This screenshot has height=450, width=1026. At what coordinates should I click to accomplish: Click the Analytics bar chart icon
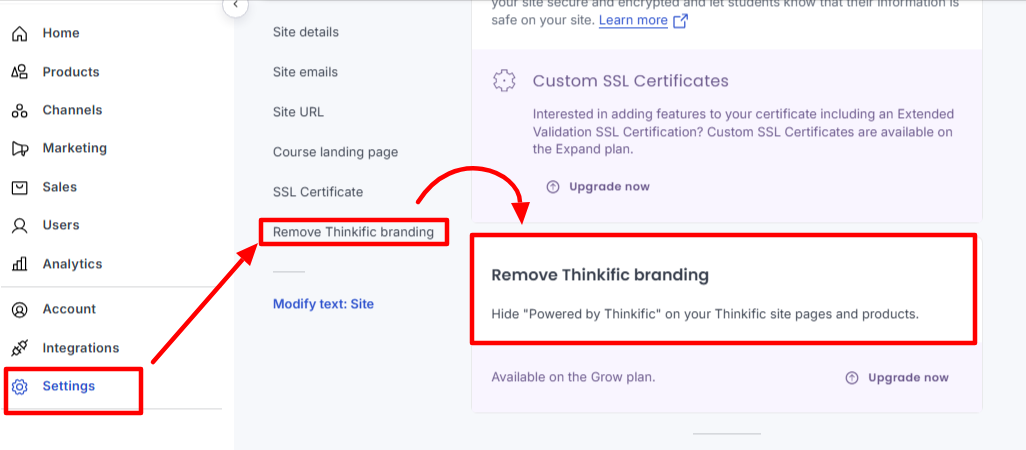point(19,264)
